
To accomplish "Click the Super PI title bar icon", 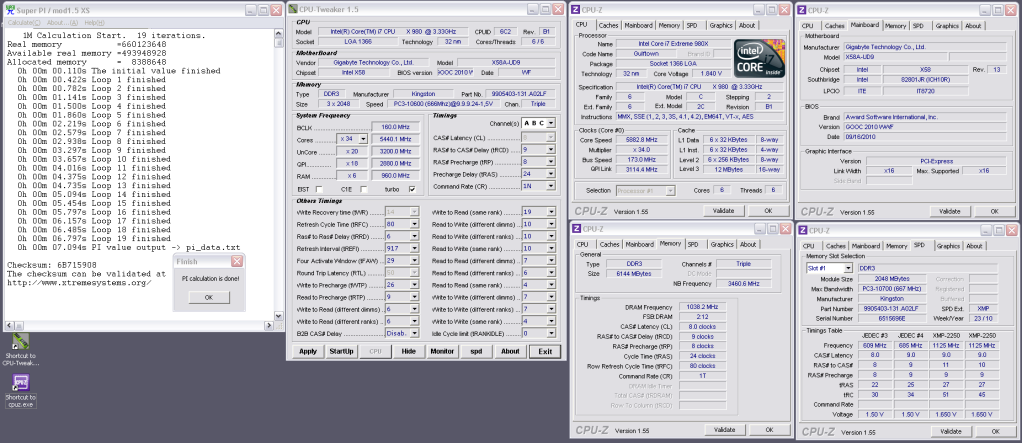I will (x=8, y=8).
